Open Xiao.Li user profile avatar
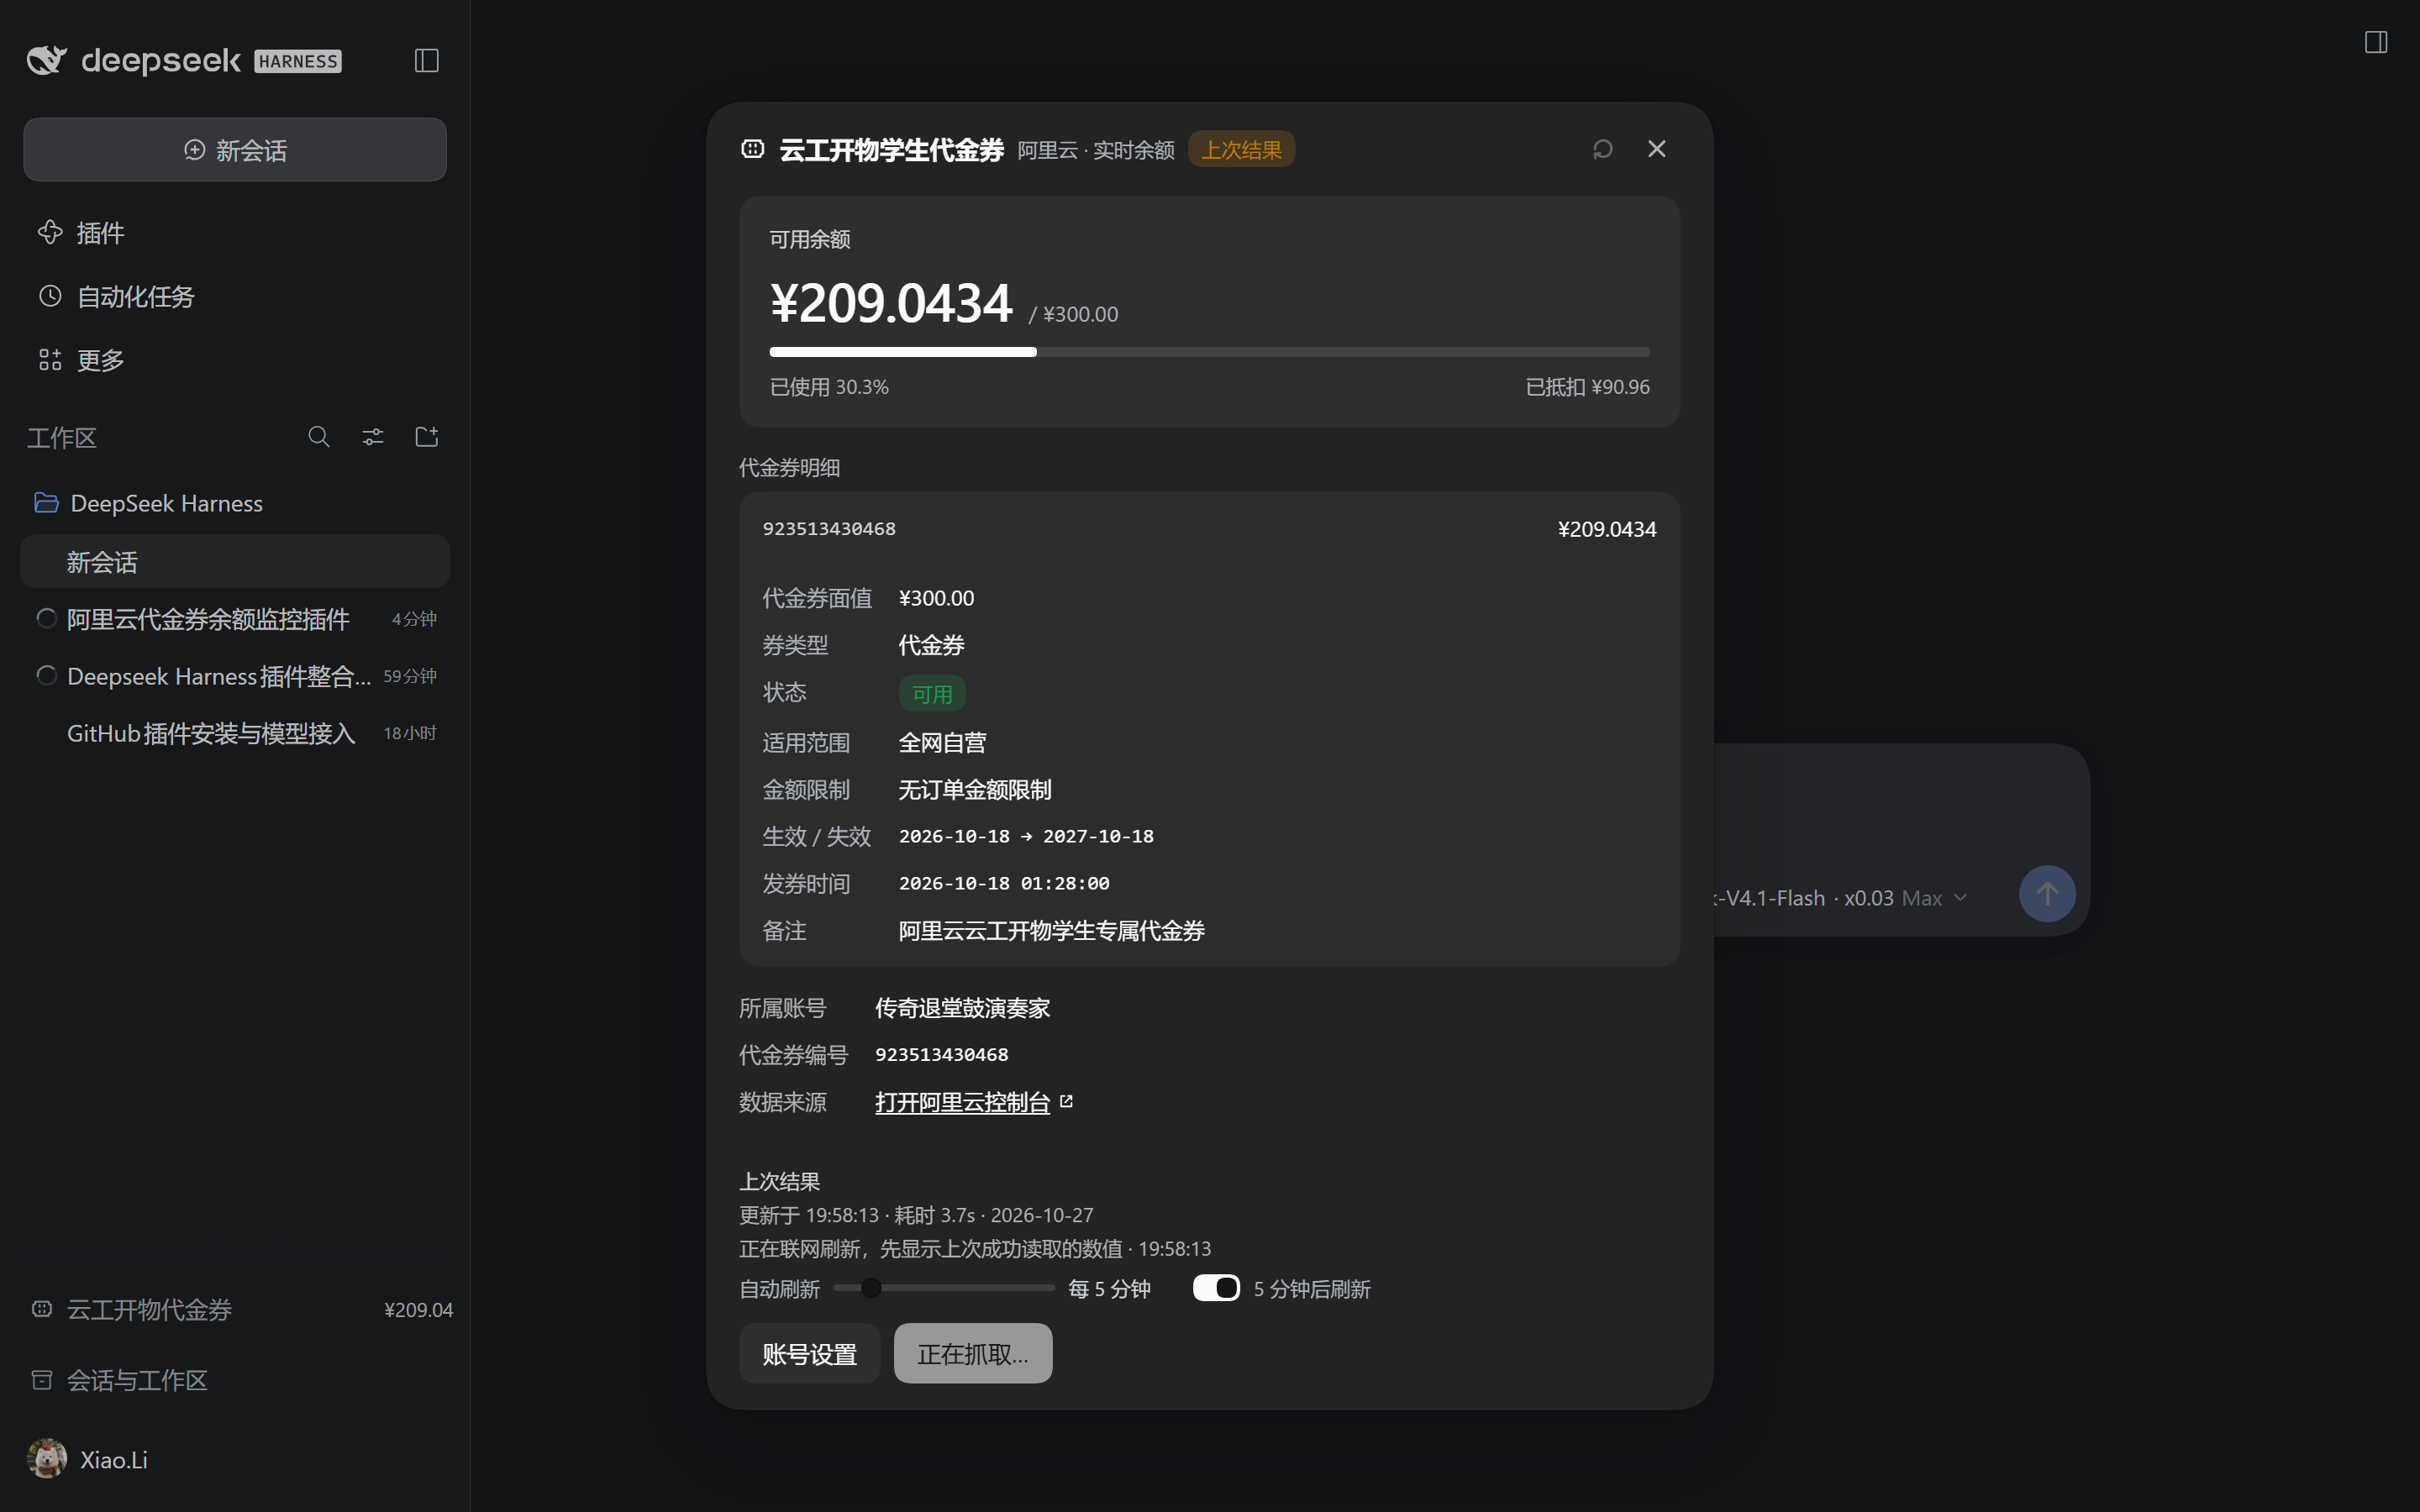The height and width of the screenshot is (1512, 2420). point(47,1459)
